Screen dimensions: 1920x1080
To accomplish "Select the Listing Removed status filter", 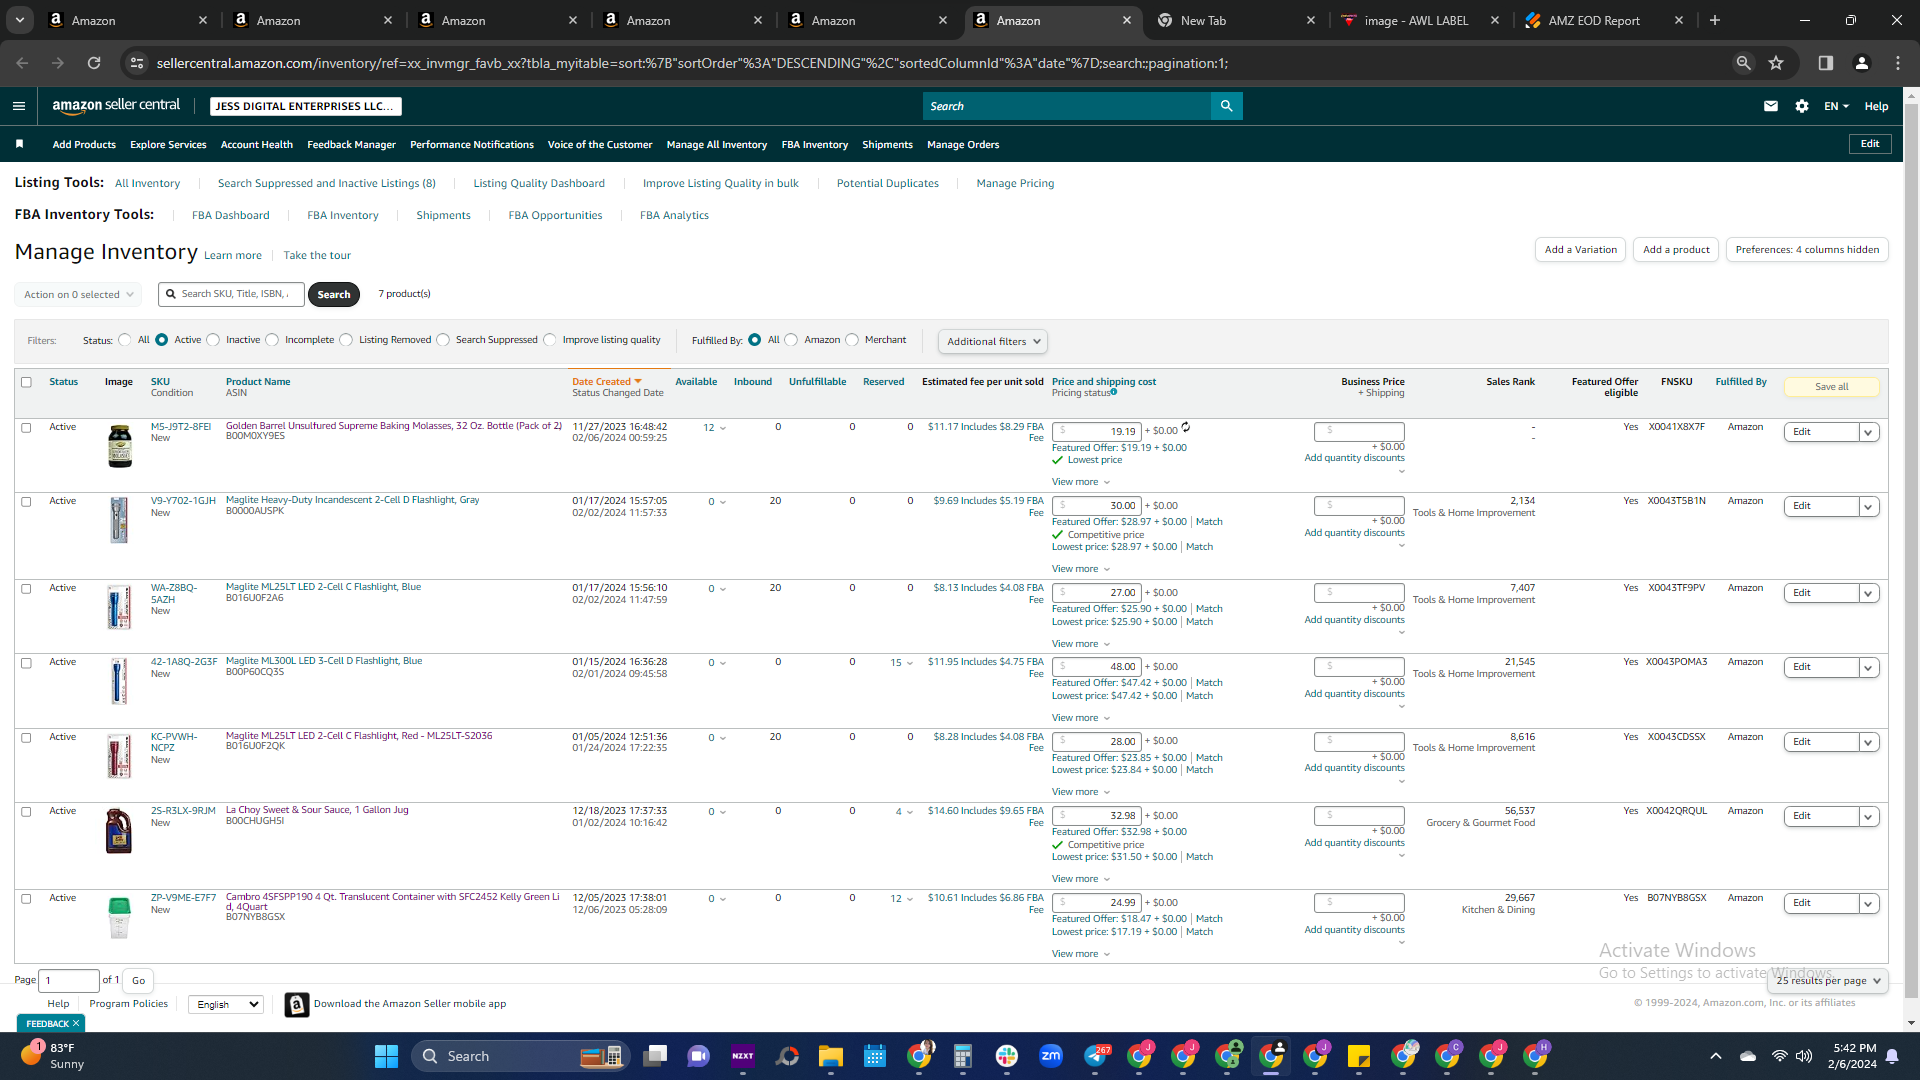I will click(346, 340).
